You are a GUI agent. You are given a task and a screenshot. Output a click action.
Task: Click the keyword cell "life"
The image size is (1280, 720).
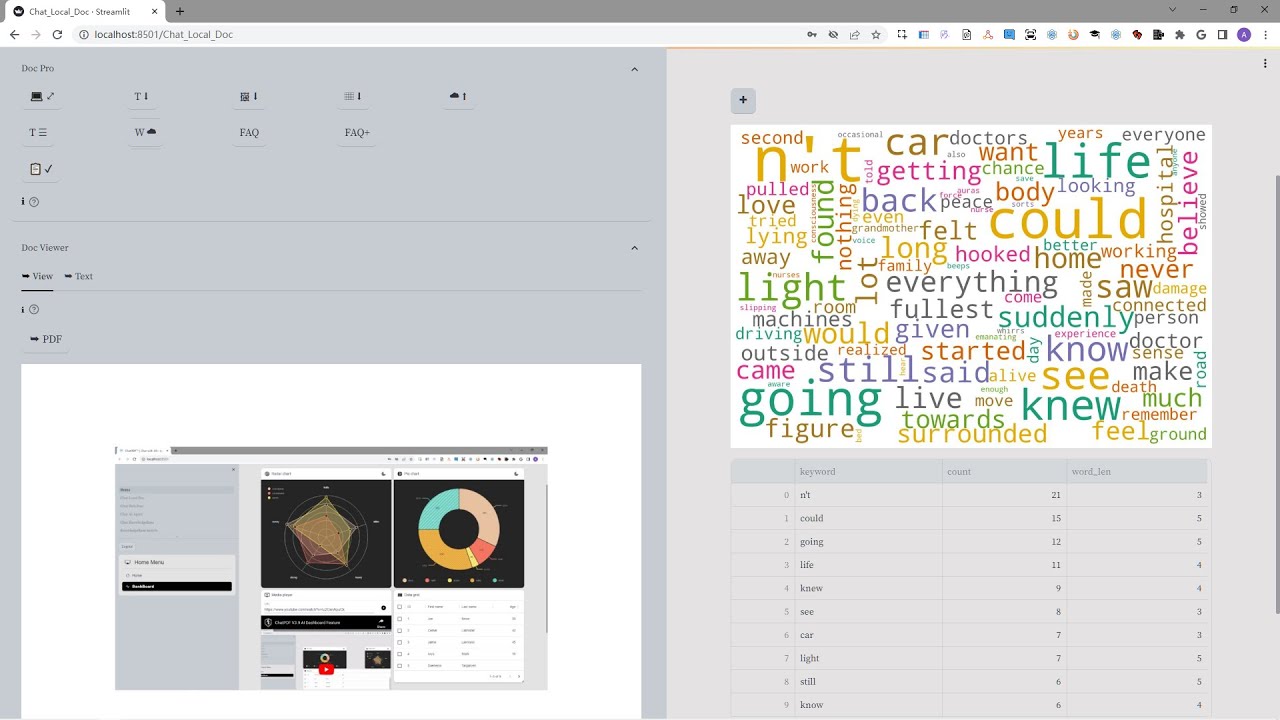(x=867, y=565)
